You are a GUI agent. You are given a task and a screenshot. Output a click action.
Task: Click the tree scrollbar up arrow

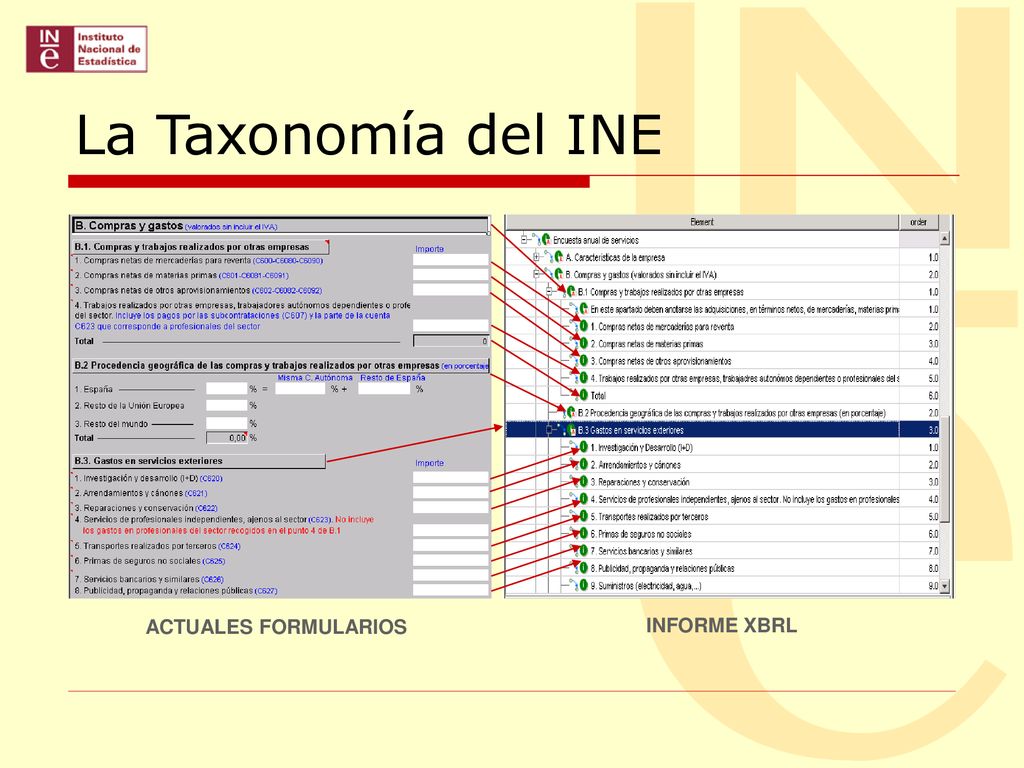pyautogui.click(x=944, y=239)
